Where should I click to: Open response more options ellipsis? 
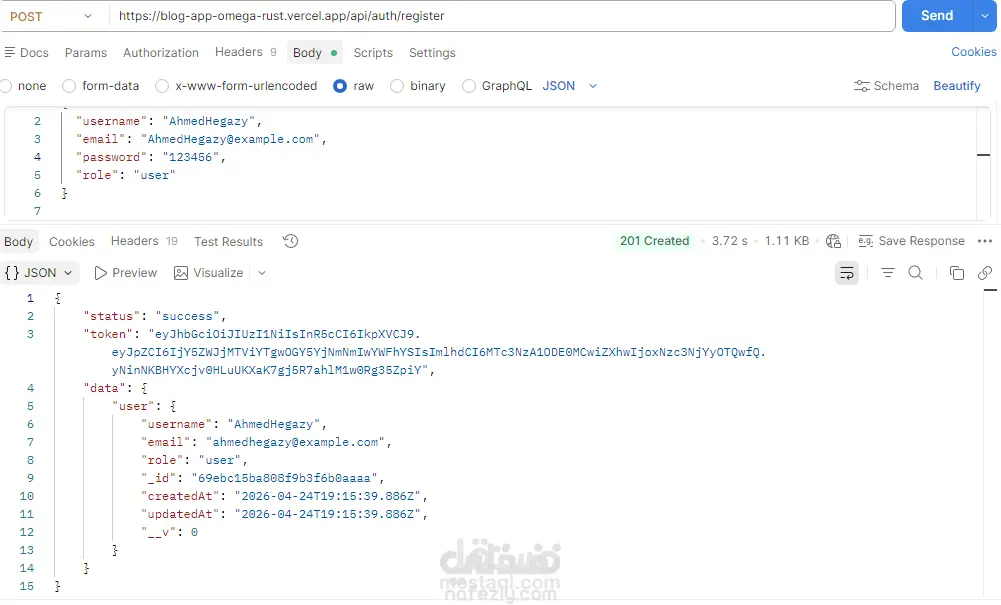[x=984, y=241]
